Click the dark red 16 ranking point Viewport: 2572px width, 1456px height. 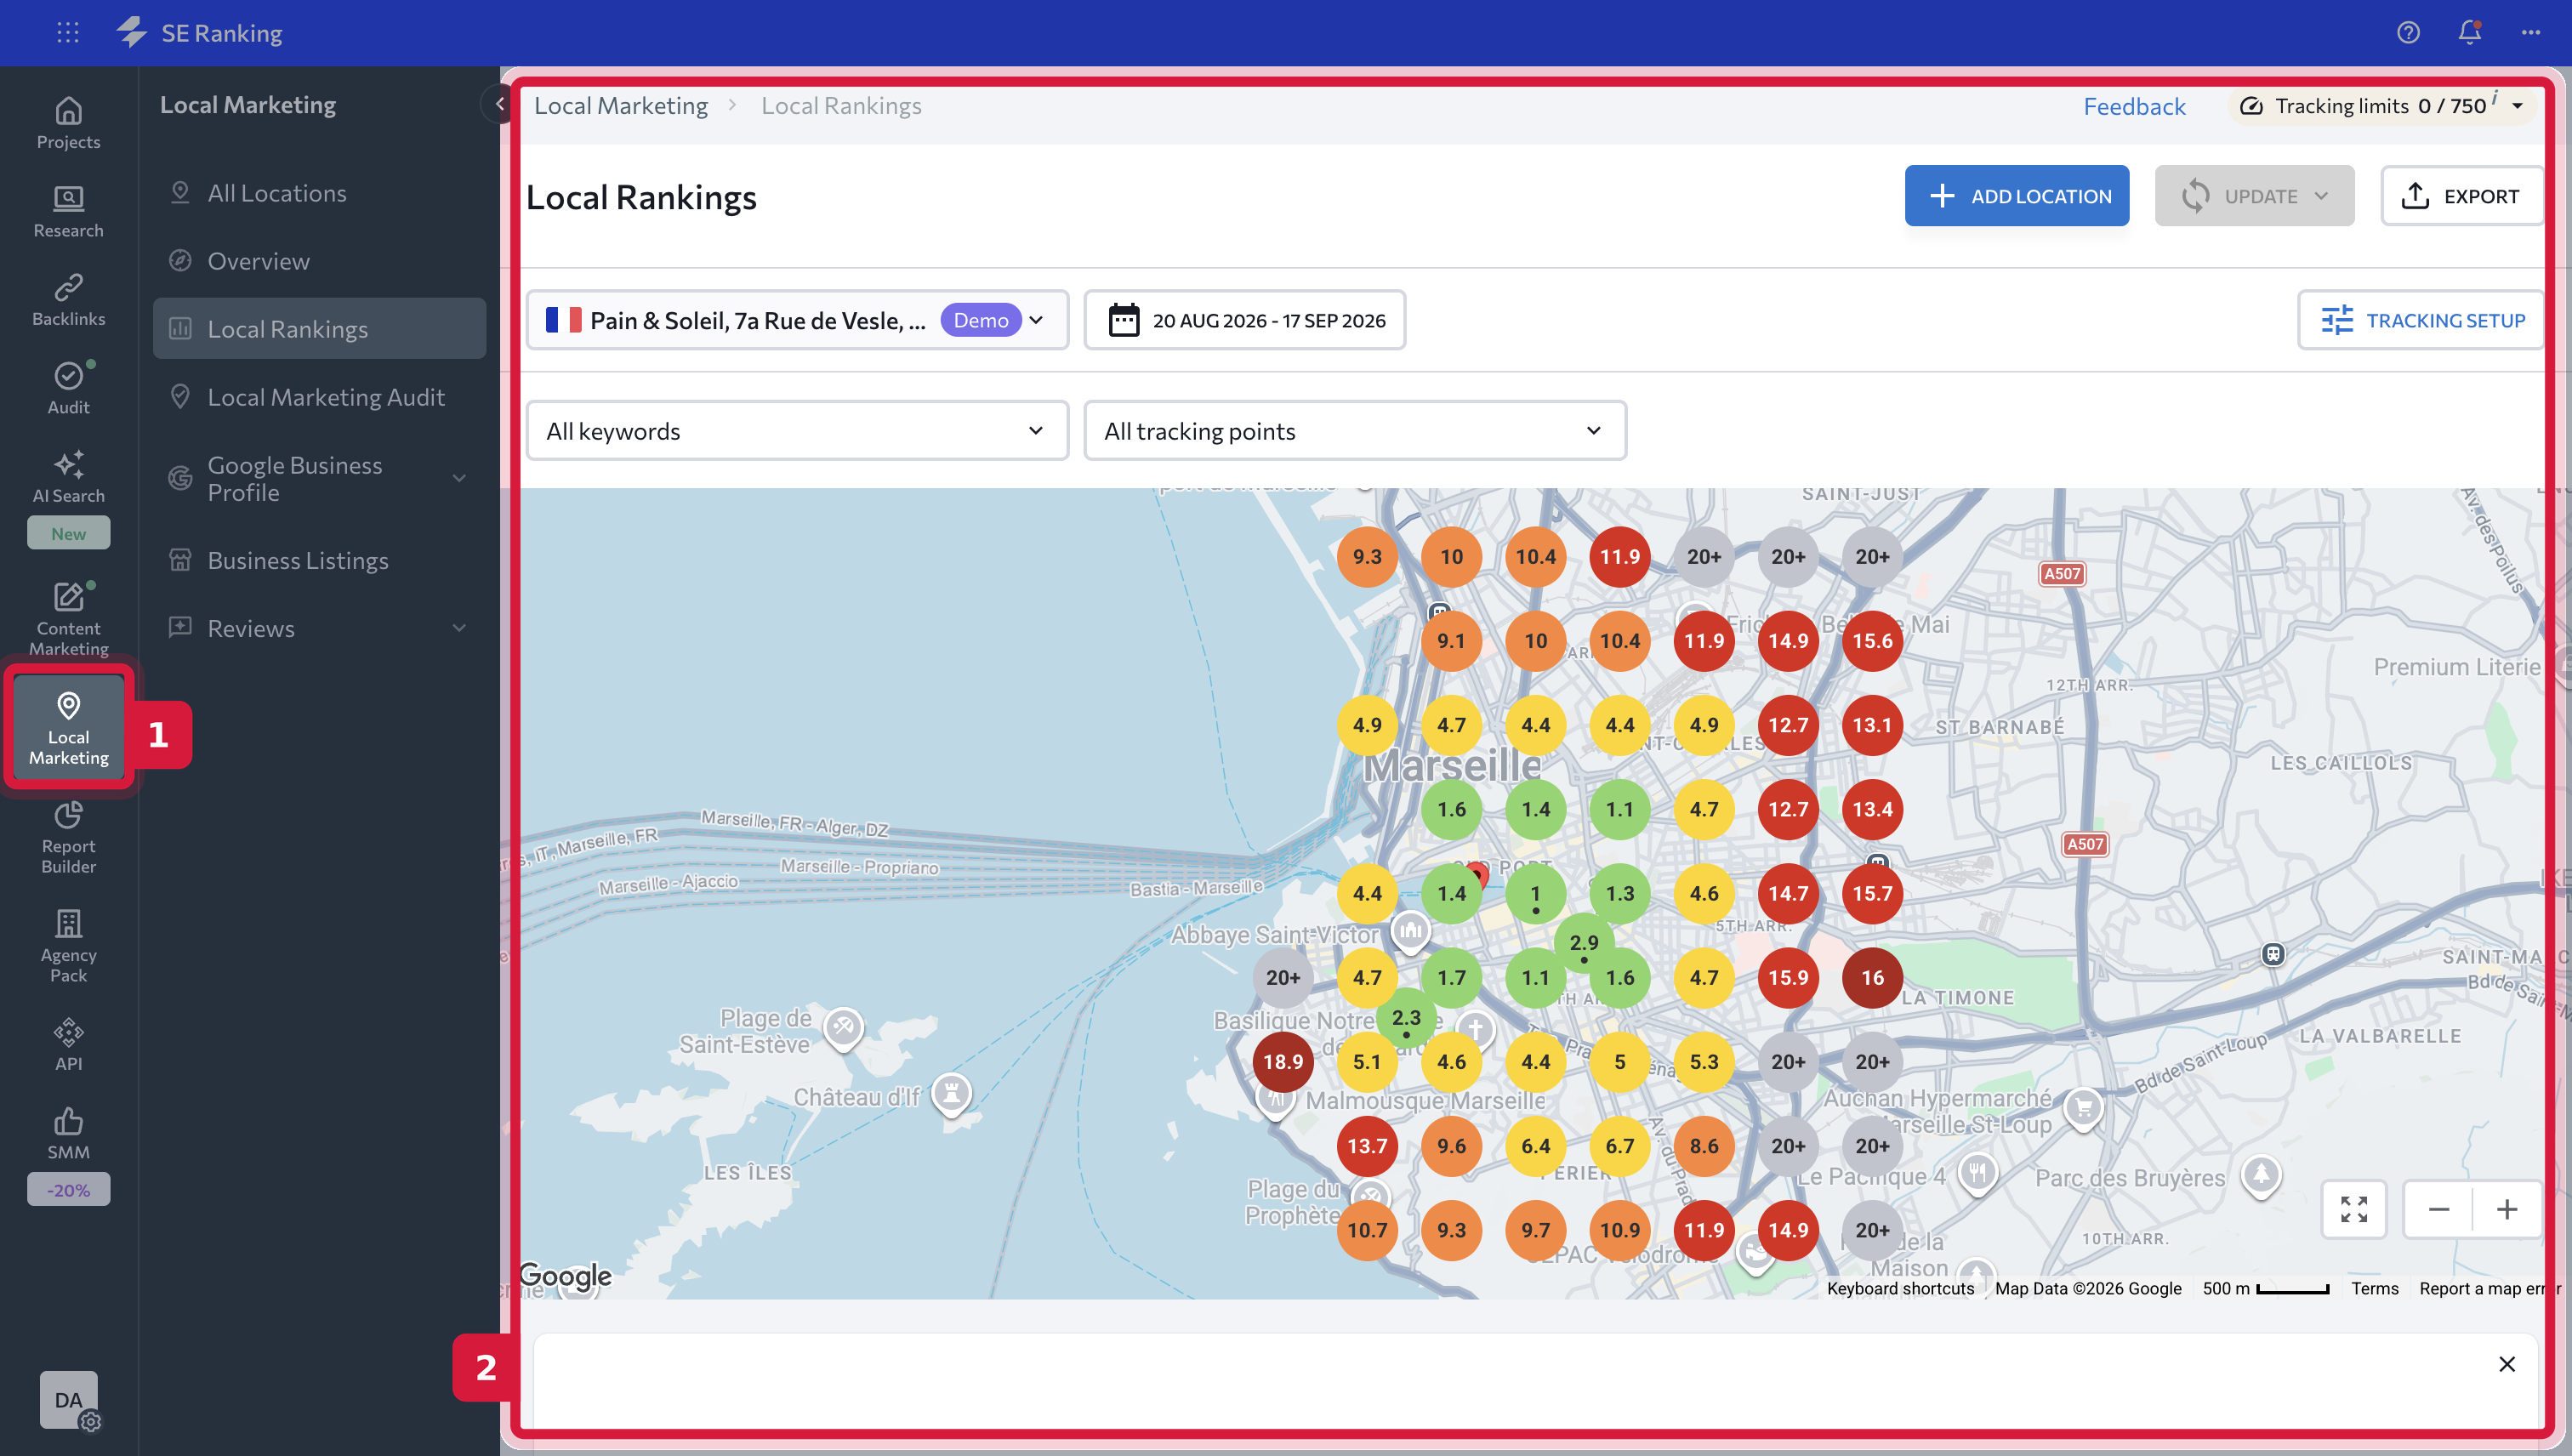[1872, 978]
